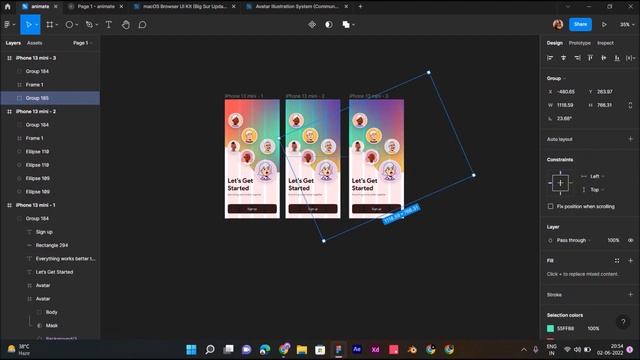Click Align left icon

pyautogui.click(x=550, y=58)
